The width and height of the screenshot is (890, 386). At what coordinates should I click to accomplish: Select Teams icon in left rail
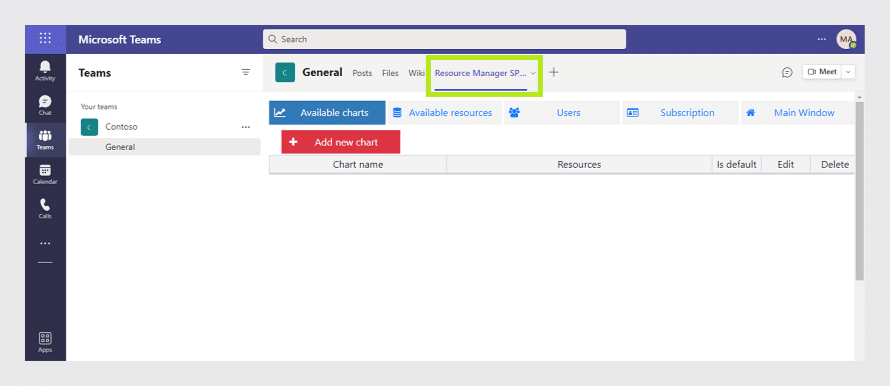click(45, 140)
